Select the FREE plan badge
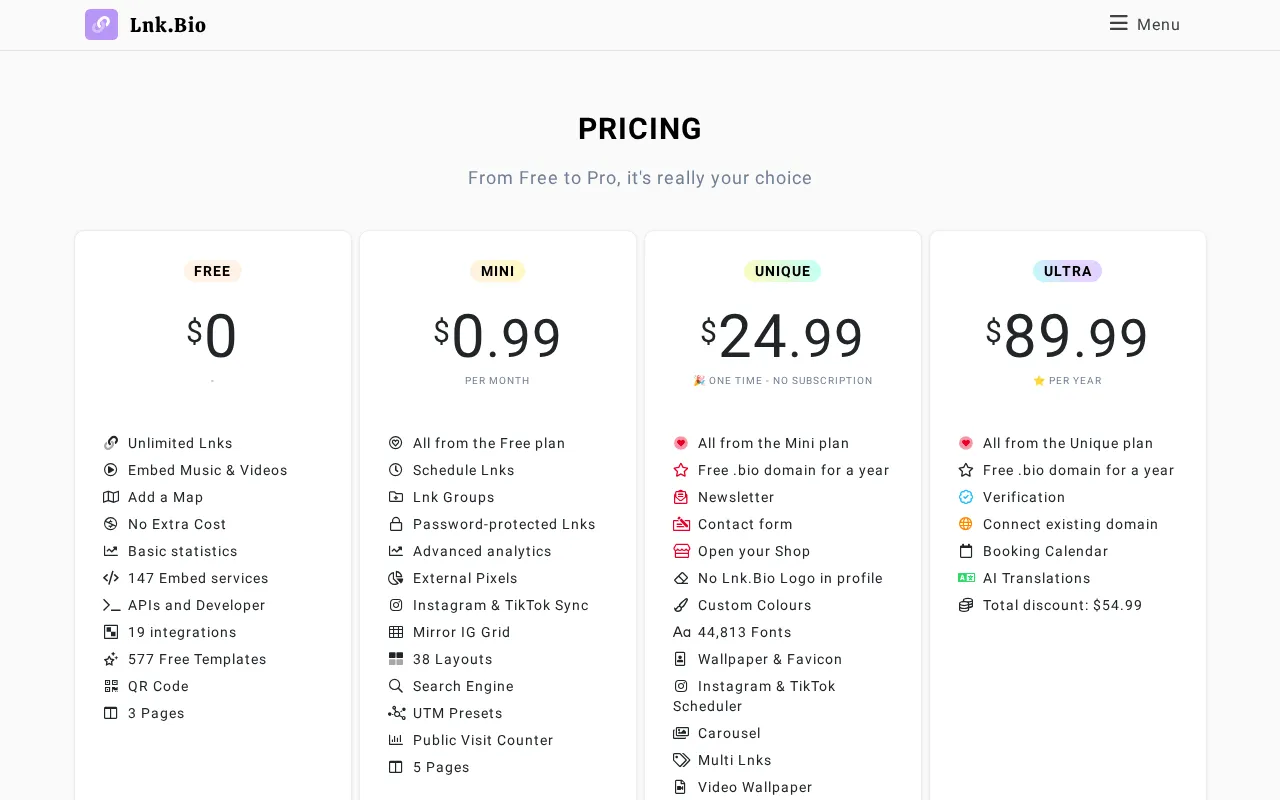This screenshot has width=1280, height=800. coord(212,271)
